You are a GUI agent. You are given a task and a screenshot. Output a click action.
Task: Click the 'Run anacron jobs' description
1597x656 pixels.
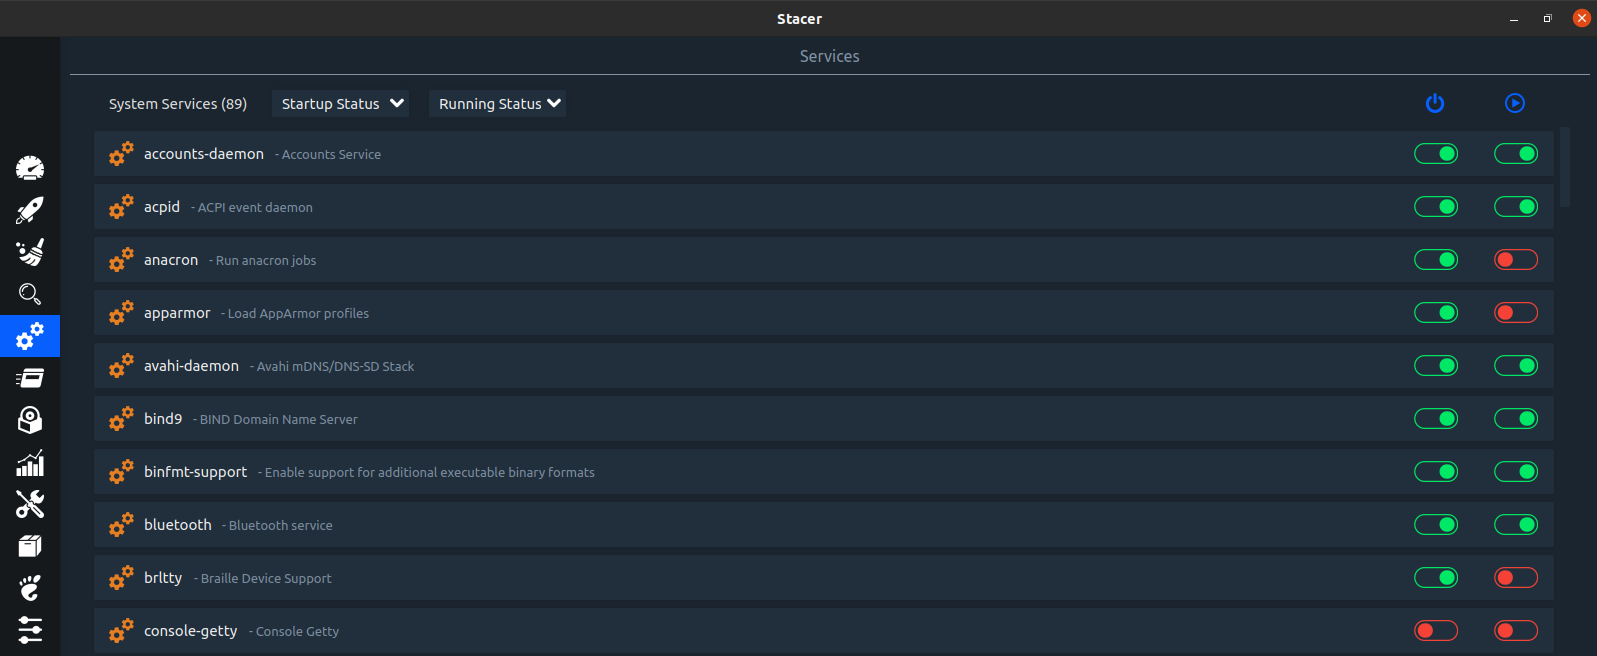(266, 261)
